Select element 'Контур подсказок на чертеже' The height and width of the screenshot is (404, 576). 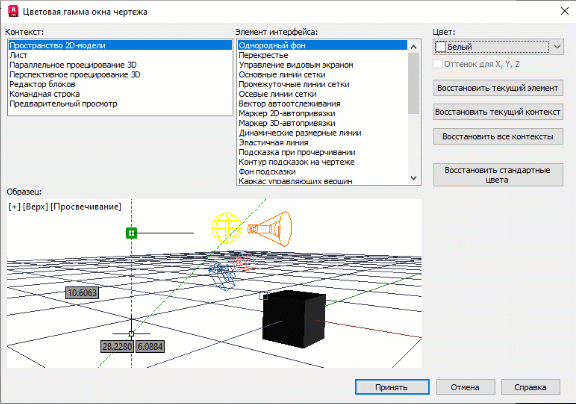(322, 162)
